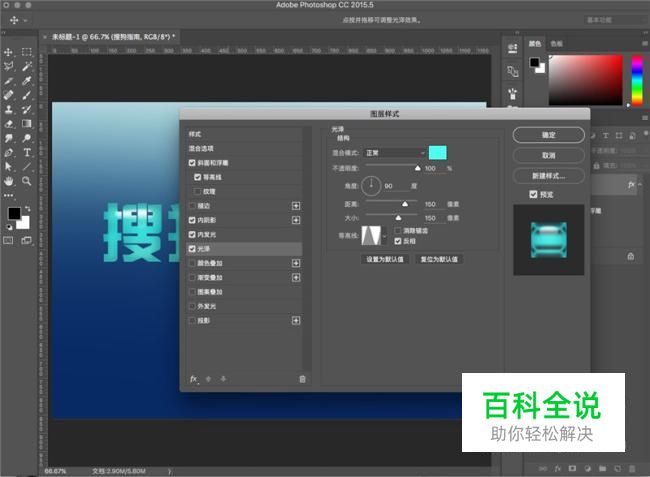The width and height of the screenshot is (650, 477).
Task: Select the History Brush tool
Action: coord(27,109)
